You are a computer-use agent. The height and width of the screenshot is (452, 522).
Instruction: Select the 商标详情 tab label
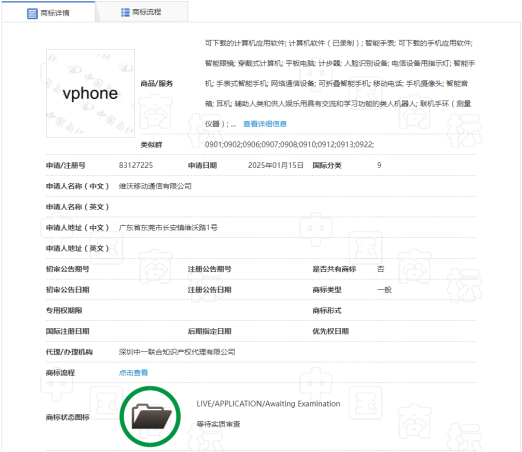click(55, 13)
